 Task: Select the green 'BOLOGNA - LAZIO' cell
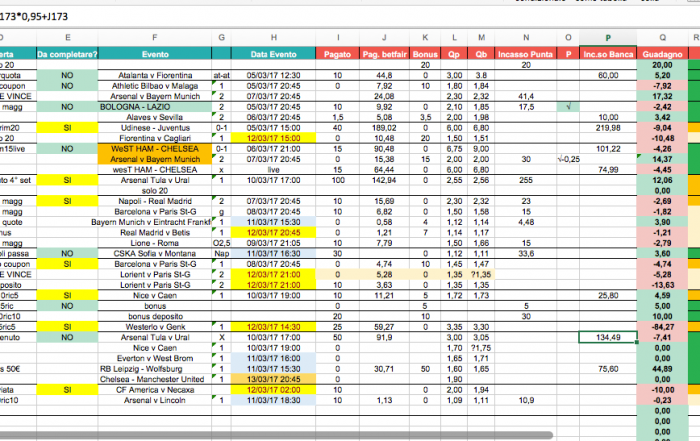[x=154, y=107]
